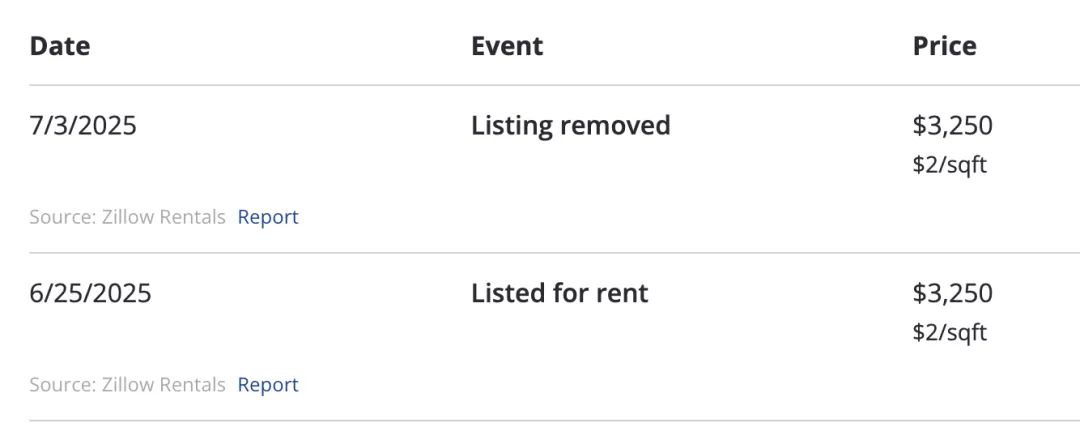This screenshot has height=423, width=1080.
Task: Click the Report link for 7/3/2025 entry
Action: [x=268, y=217]
